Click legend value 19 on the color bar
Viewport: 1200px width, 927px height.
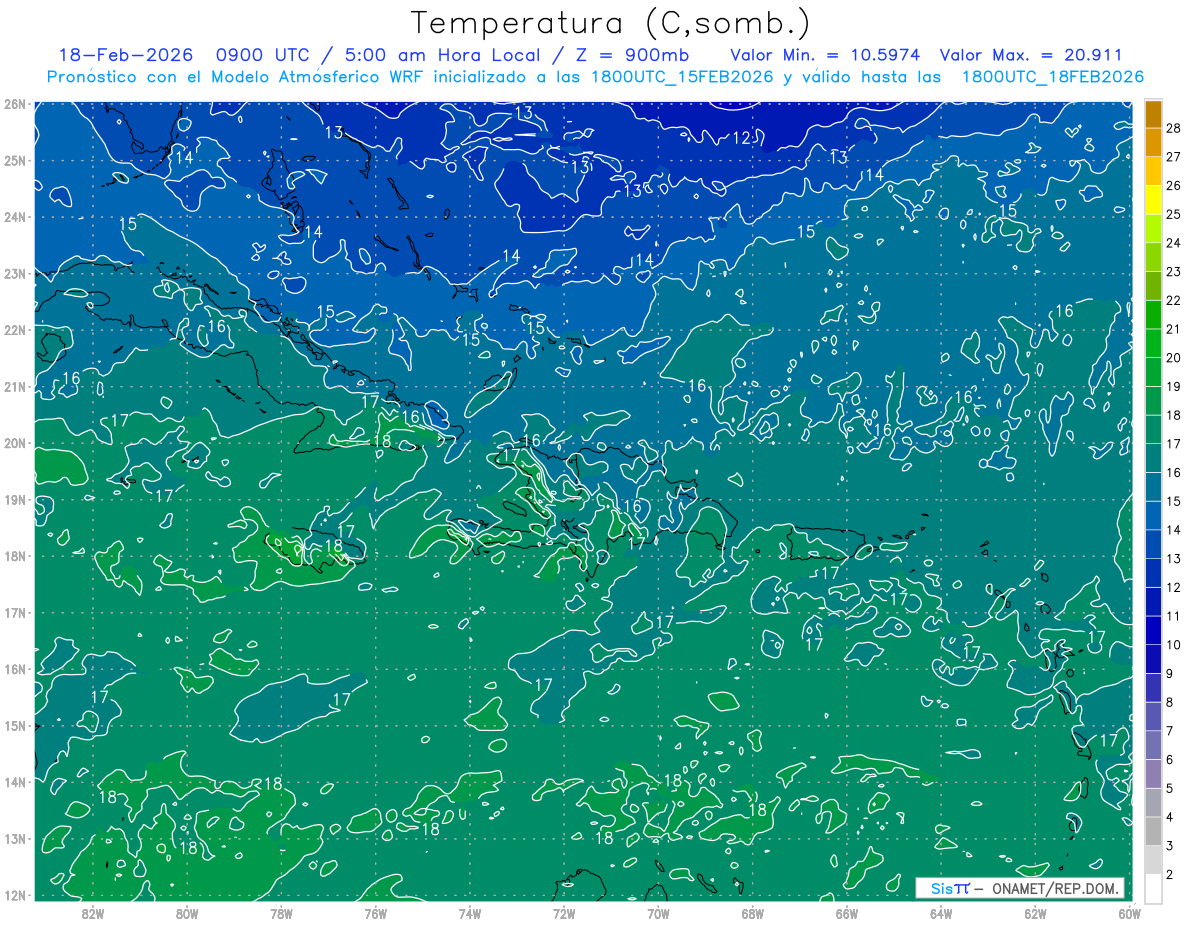1174,386
